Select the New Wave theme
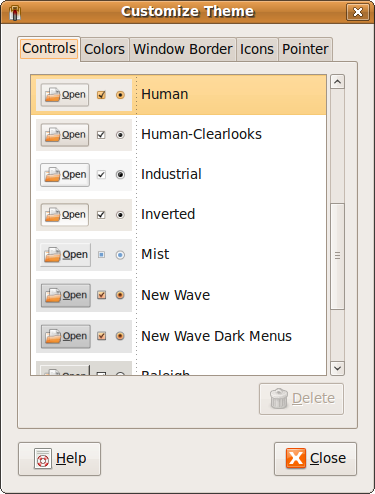Viewport: 375px width, 494px height. pos(176,295)
